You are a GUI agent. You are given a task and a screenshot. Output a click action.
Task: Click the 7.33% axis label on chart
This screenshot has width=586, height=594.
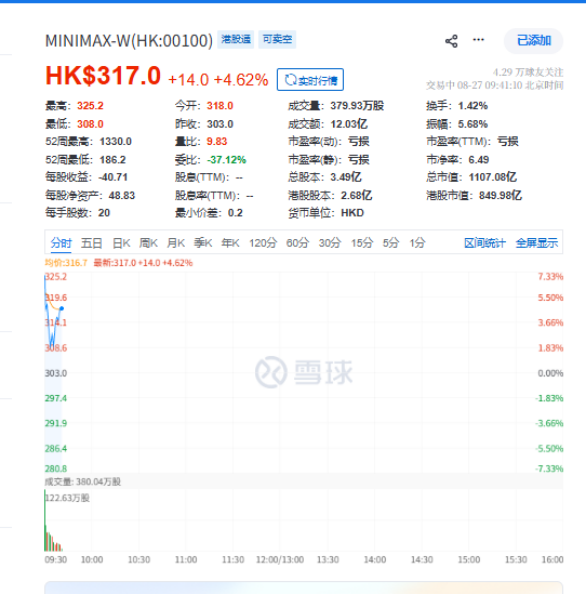point(550,277)
